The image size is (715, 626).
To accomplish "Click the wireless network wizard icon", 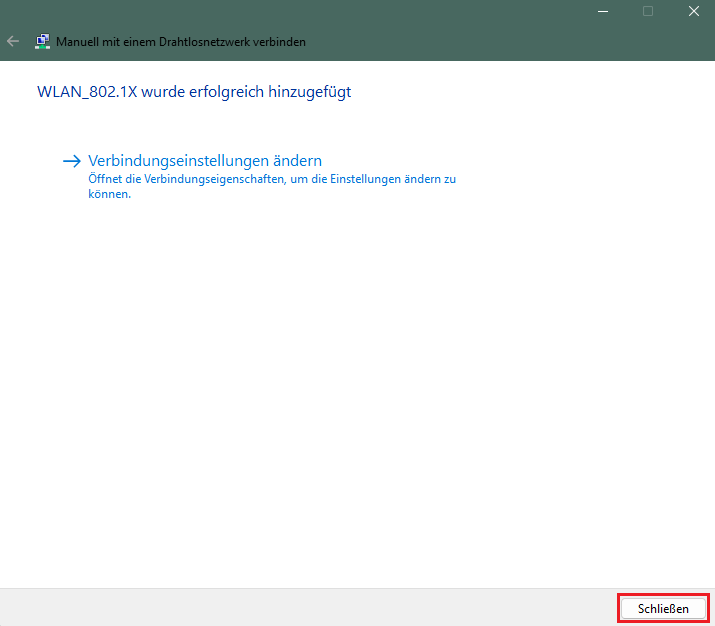I will [x=43, y=42].
